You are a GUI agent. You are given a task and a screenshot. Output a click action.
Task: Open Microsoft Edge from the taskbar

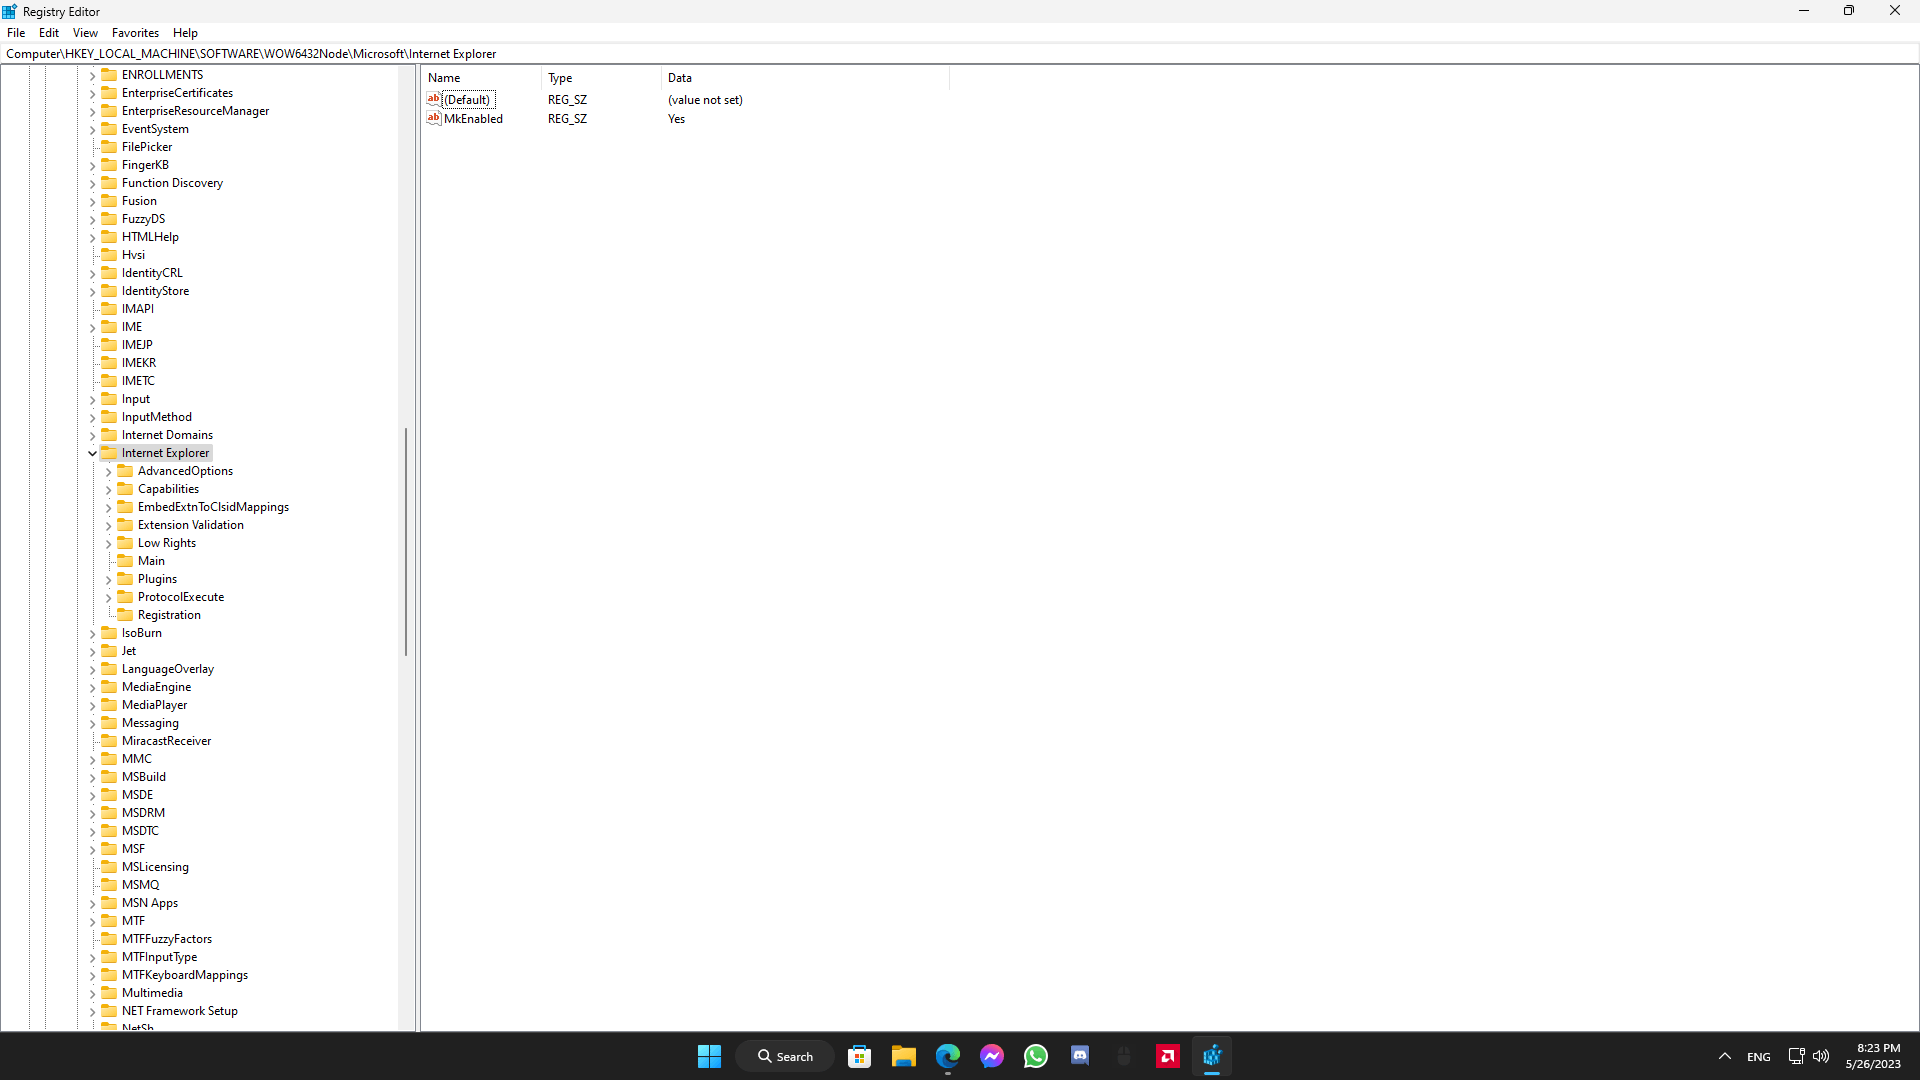click(947, 1056)
